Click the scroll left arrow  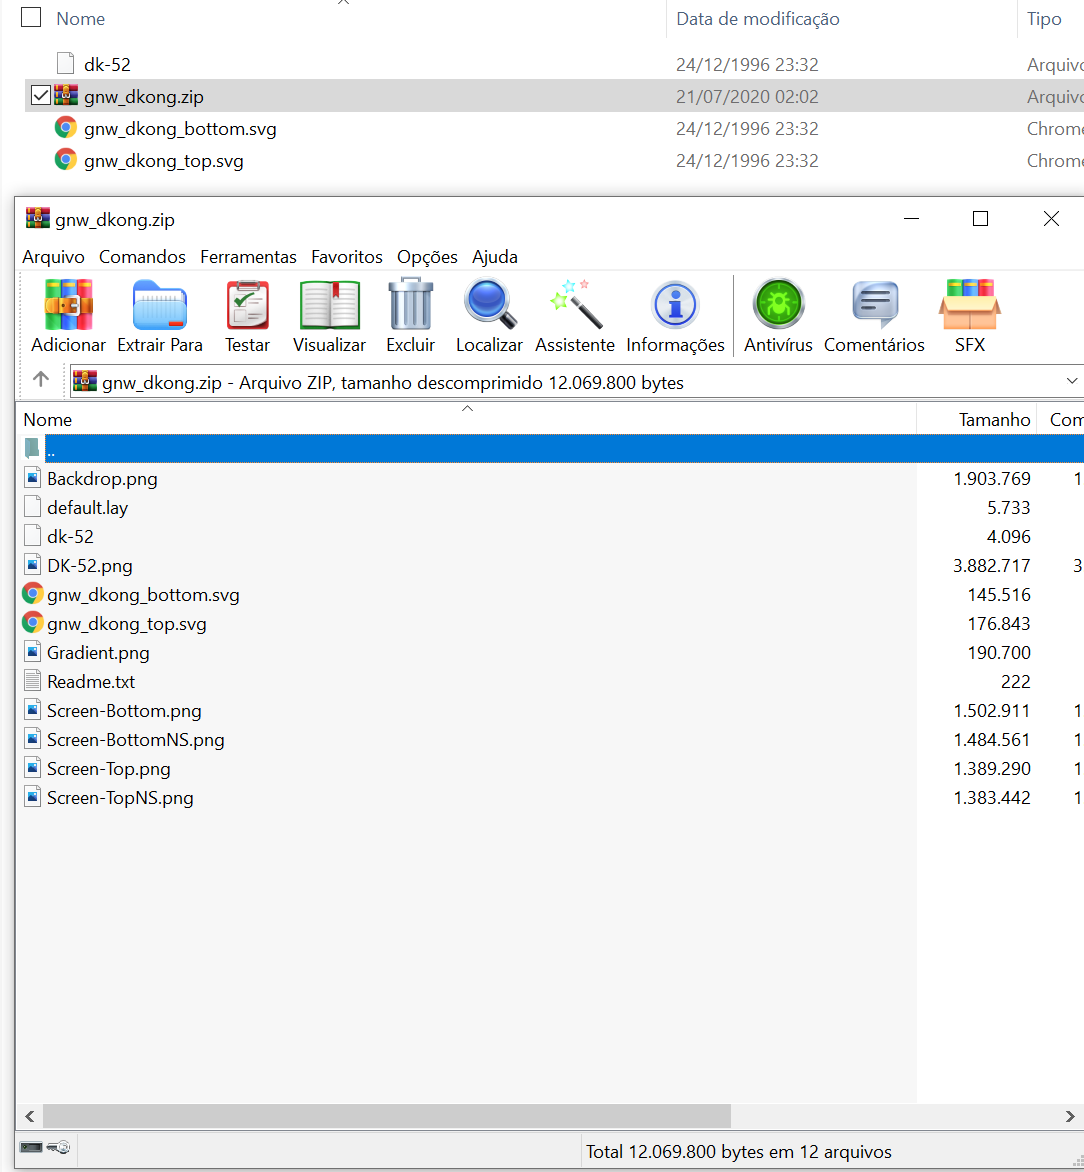(29, 1116)
